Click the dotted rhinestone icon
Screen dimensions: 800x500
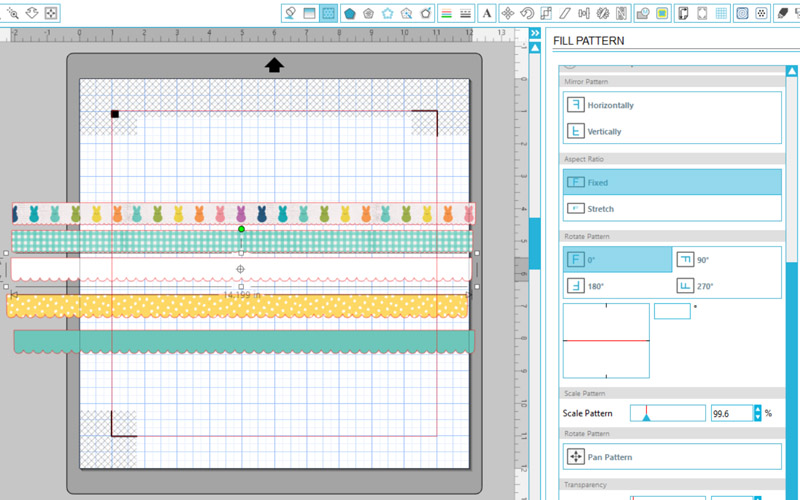pyautogui.click(x=761, y=13)
